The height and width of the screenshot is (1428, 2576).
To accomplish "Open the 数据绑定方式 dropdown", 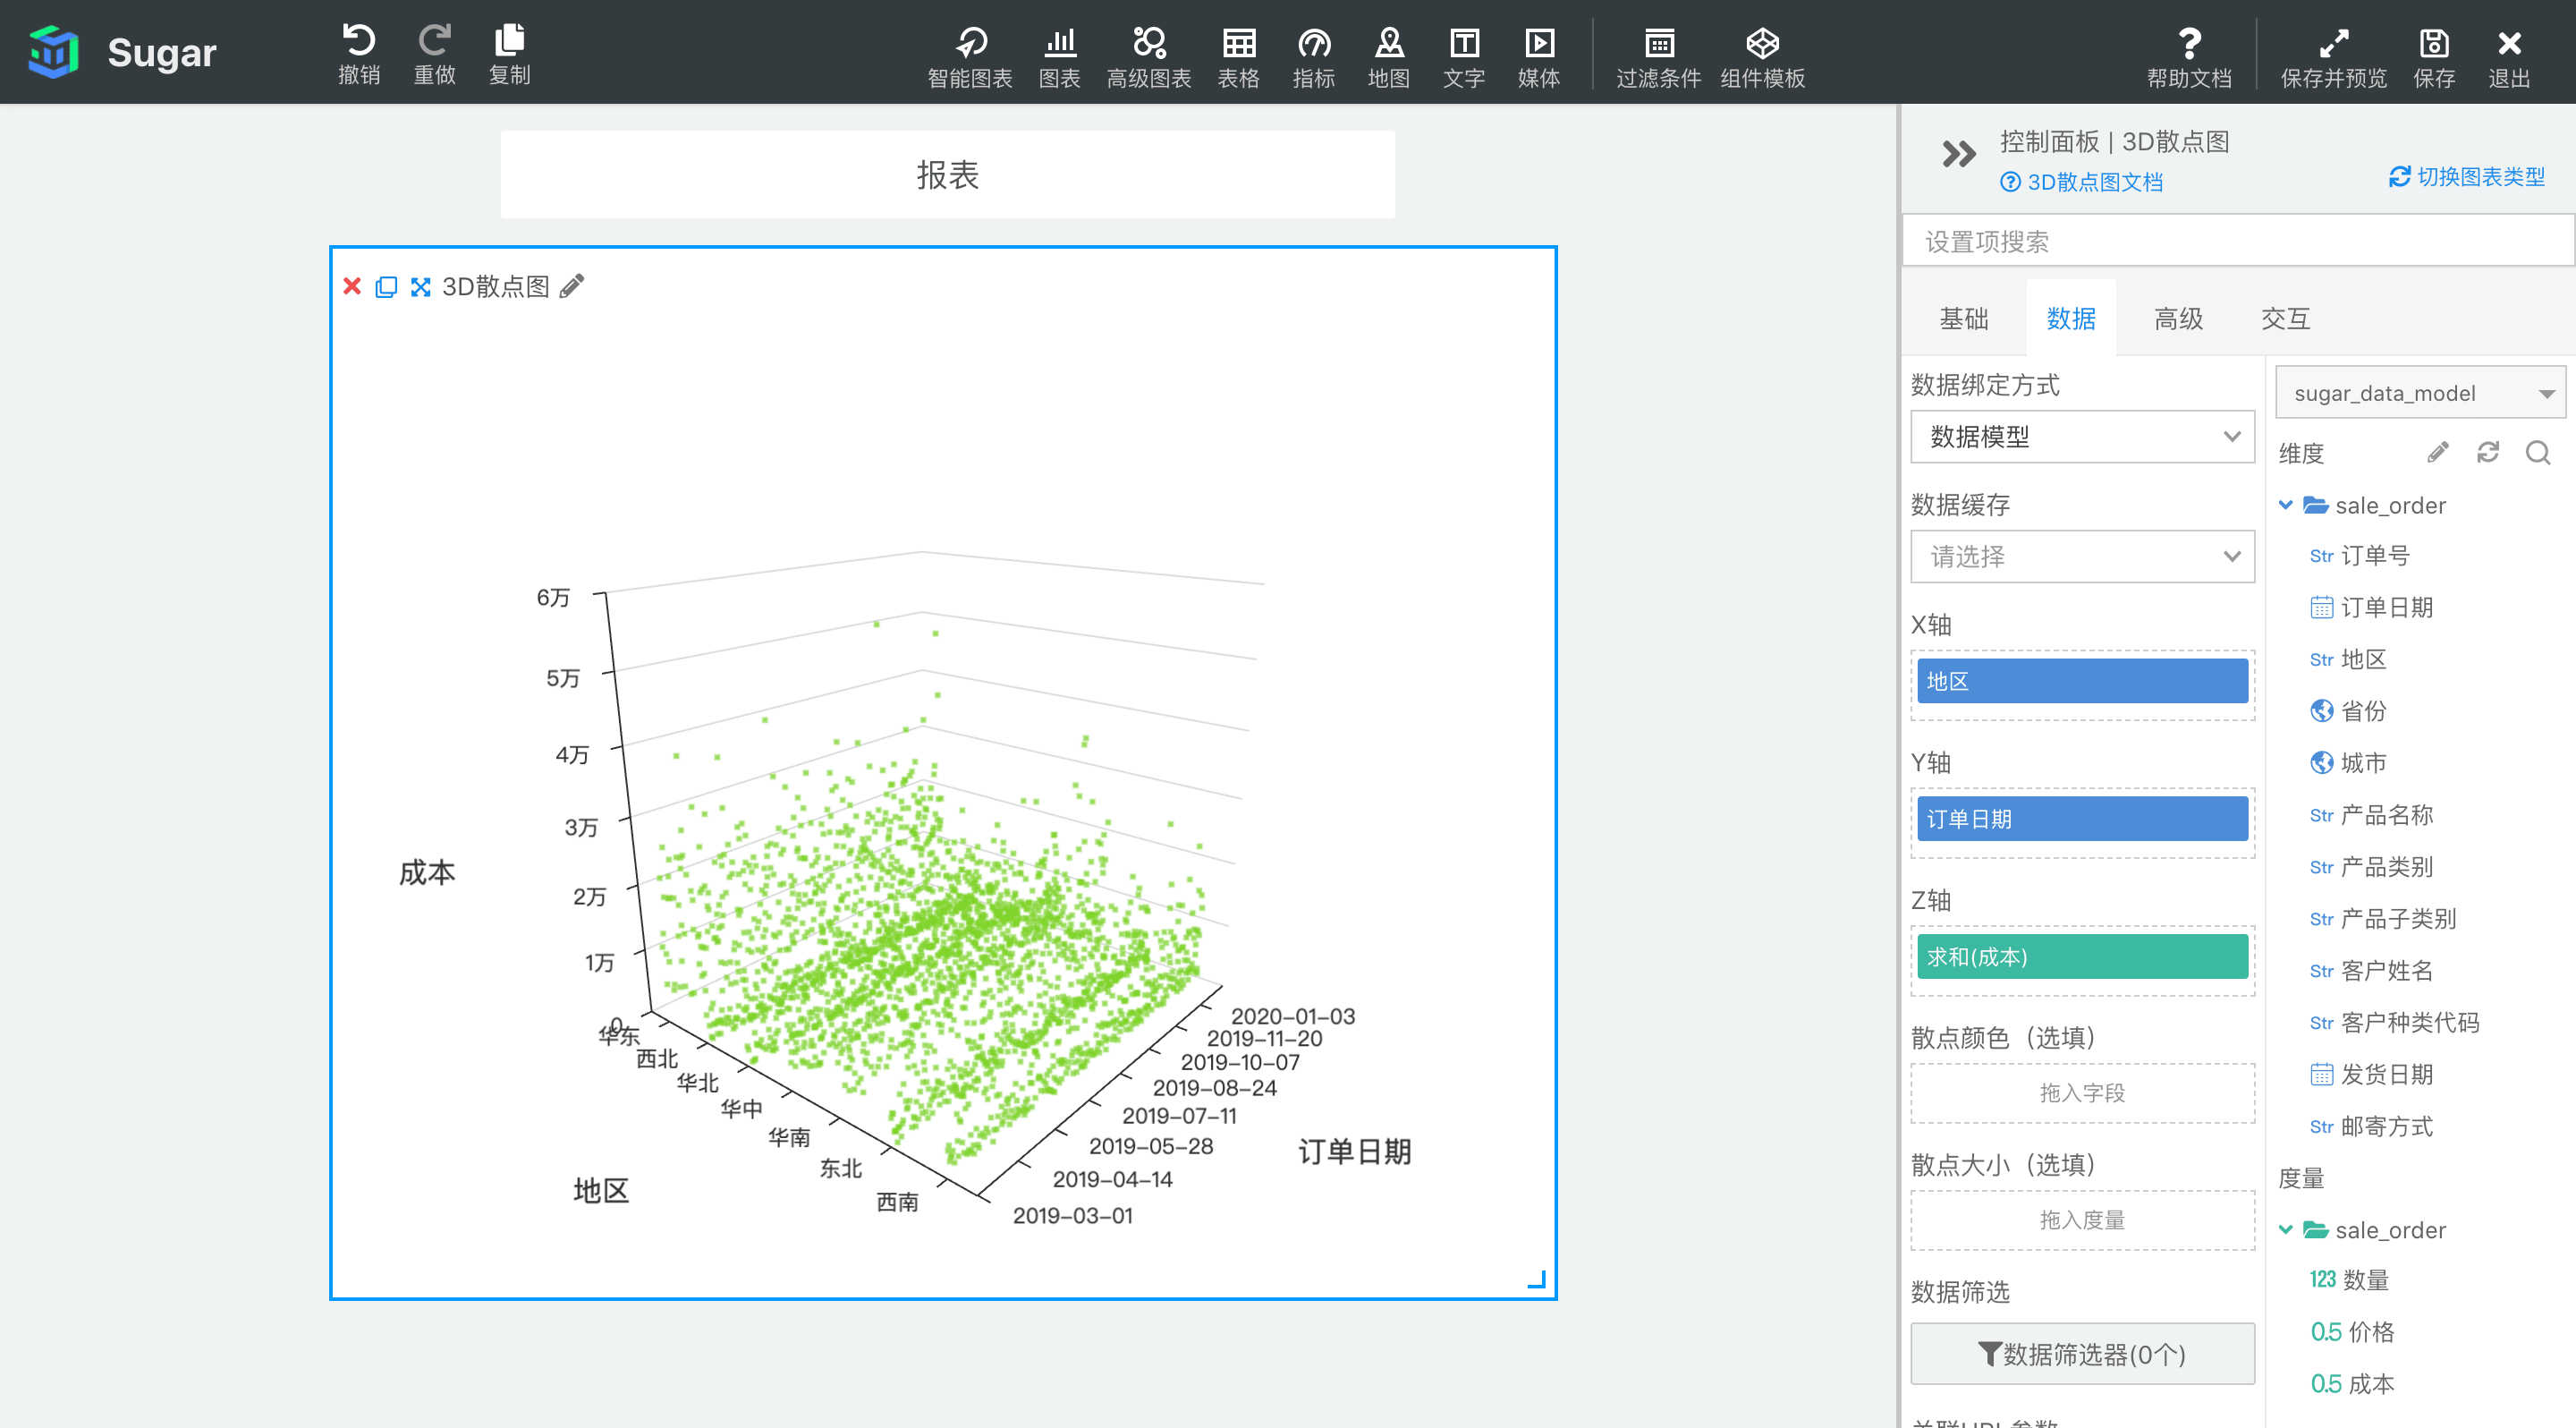I will [x=2082, y=437].
